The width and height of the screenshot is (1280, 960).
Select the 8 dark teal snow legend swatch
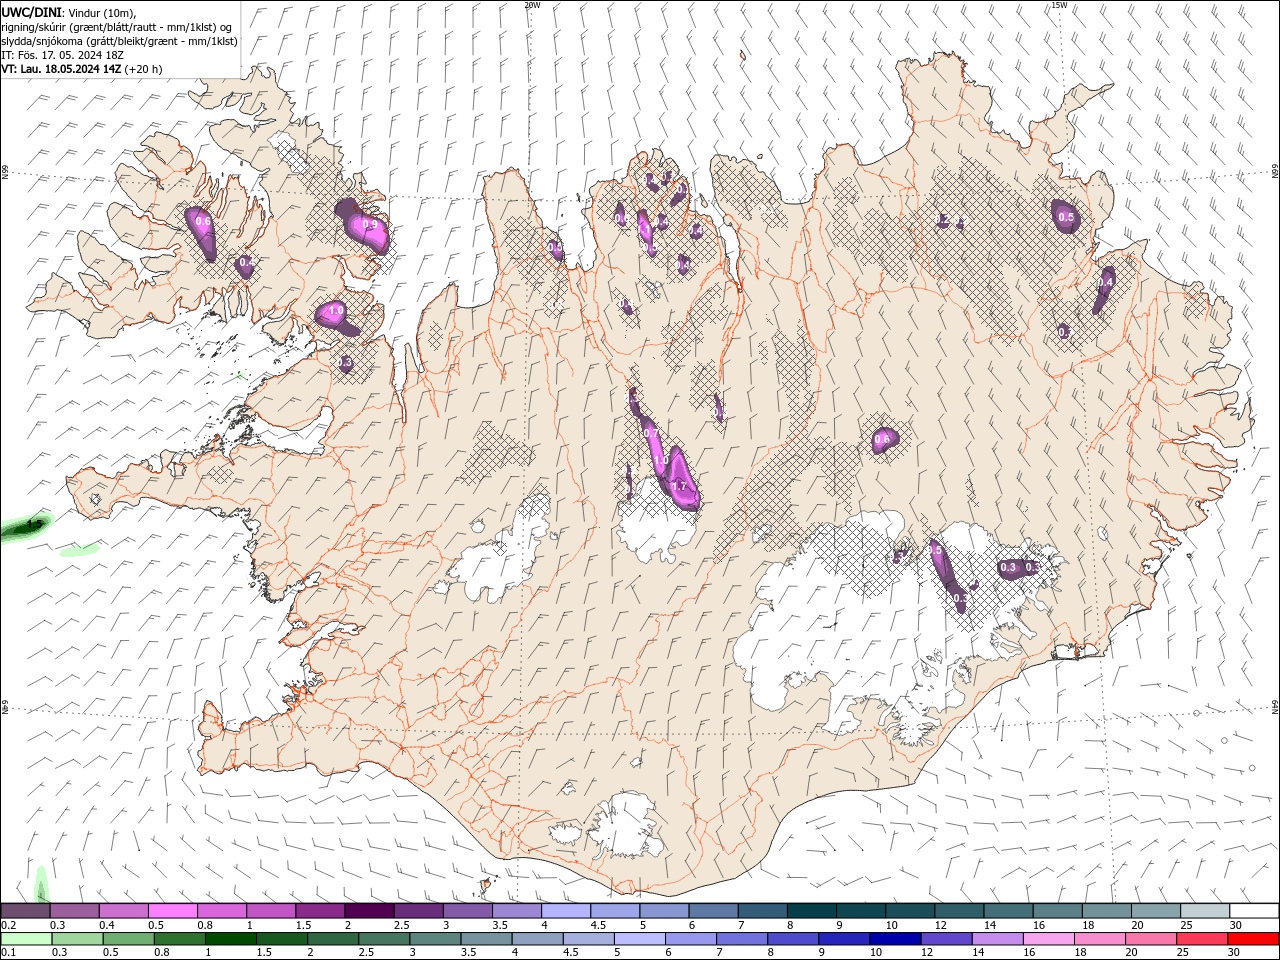click(x=812, y=911)
